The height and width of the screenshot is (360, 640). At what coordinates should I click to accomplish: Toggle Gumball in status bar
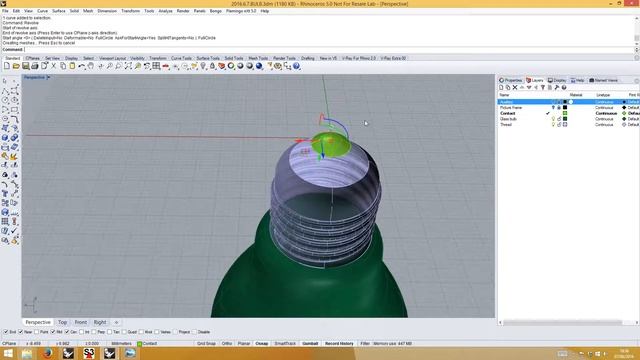click(x=310, y=344)
